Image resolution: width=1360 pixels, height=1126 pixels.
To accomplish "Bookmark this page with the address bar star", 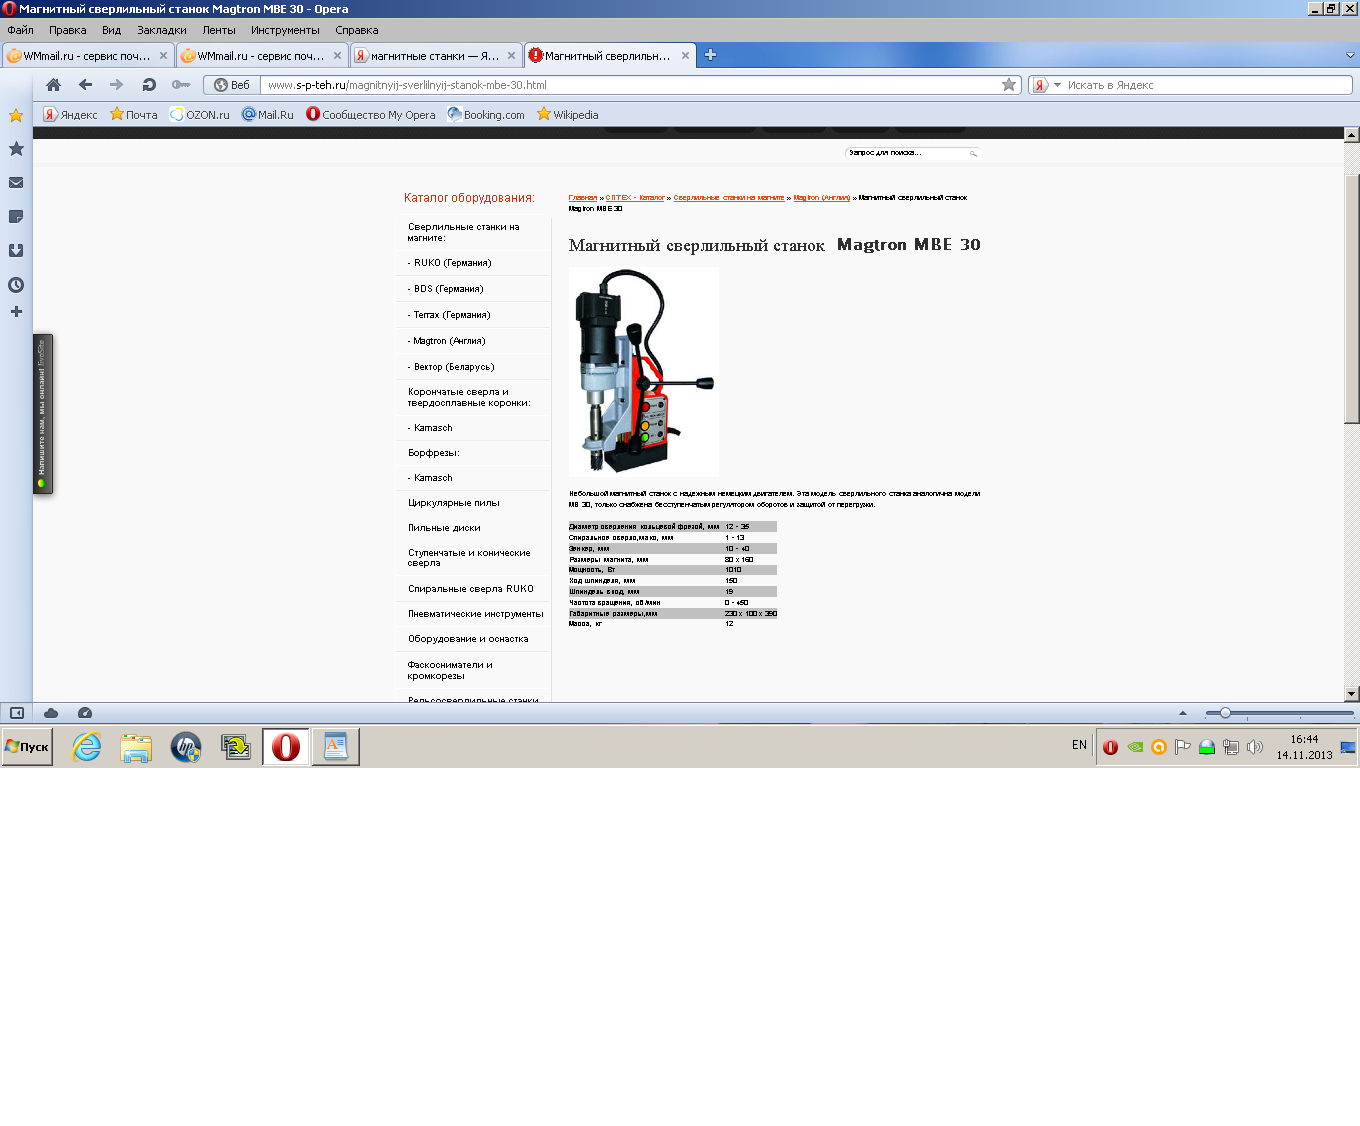I will 1009,85.
